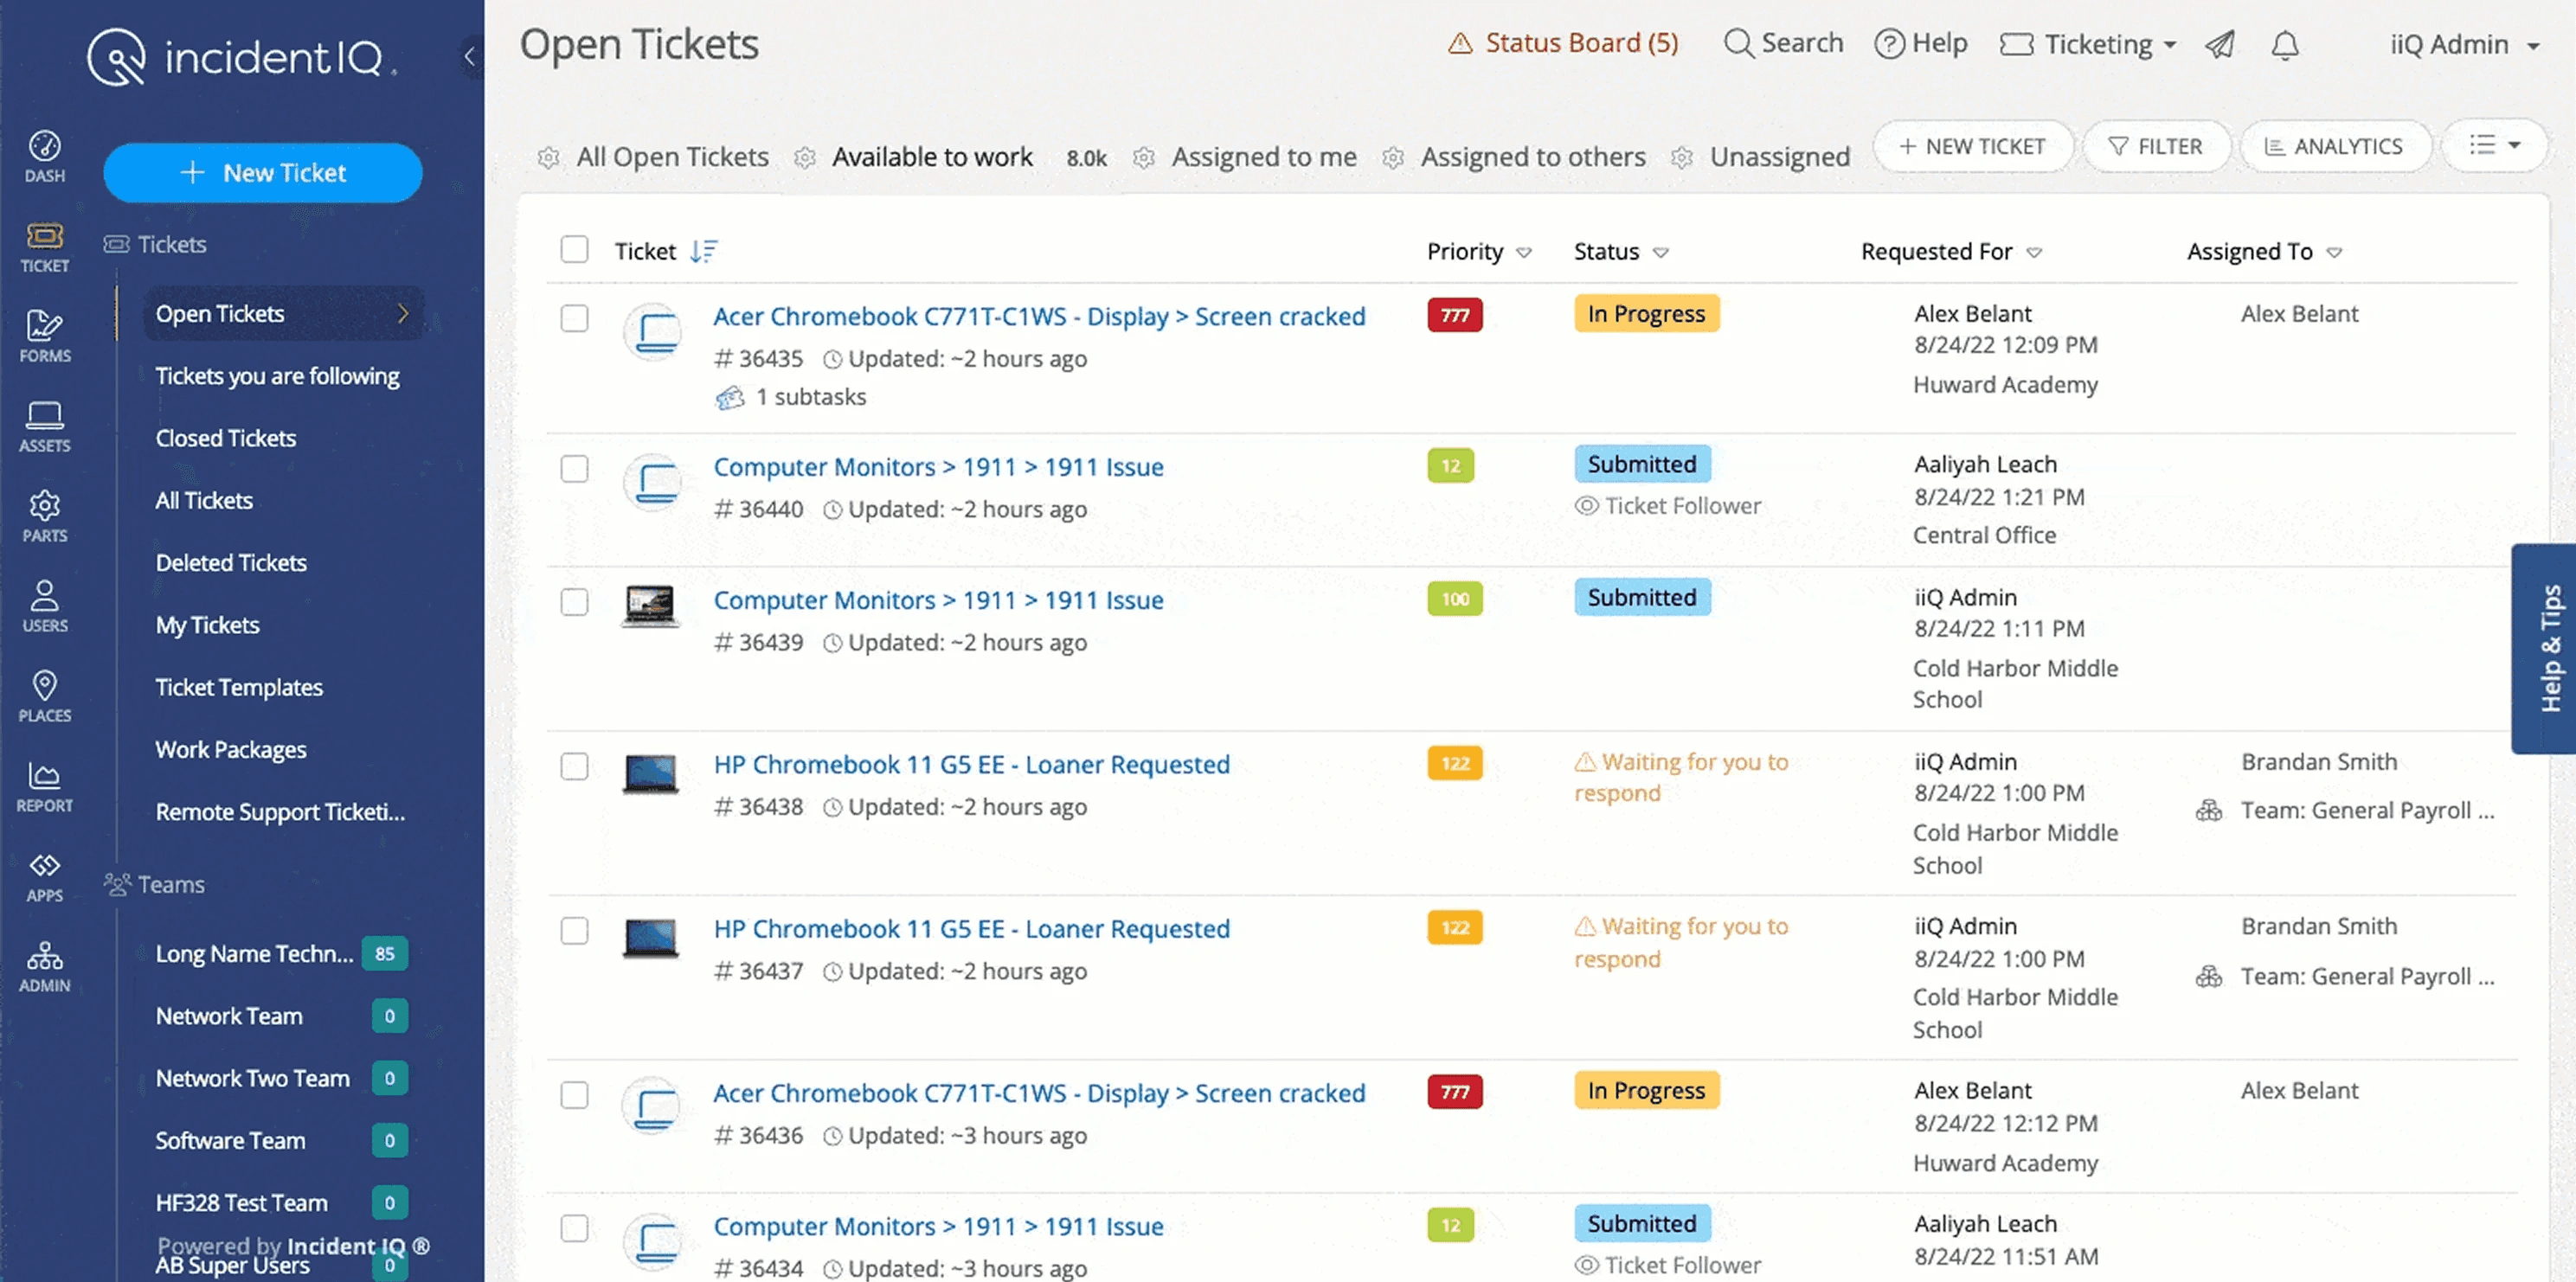Open the Parts sidebar icon
The image size is (2576, 1282).
pos(44,517)
